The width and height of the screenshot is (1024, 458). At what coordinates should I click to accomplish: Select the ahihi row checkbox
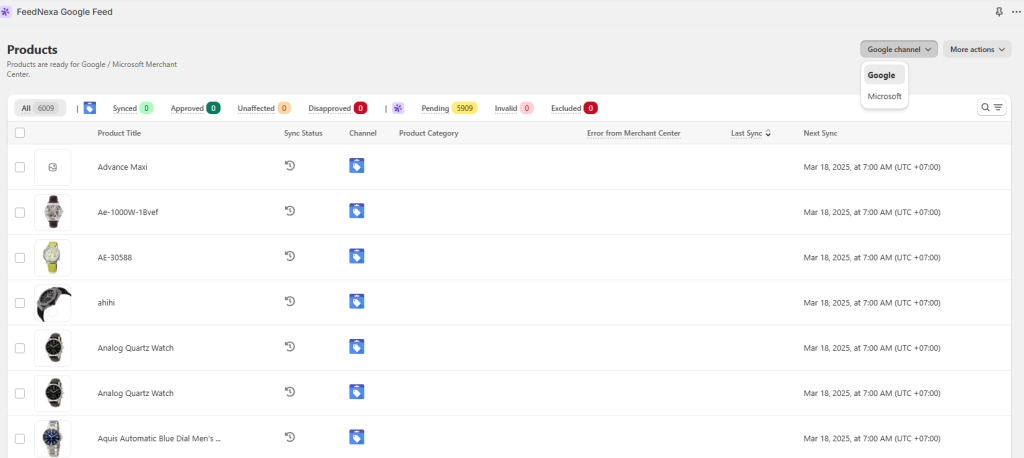pyautogui.click(x=20, y=303)
